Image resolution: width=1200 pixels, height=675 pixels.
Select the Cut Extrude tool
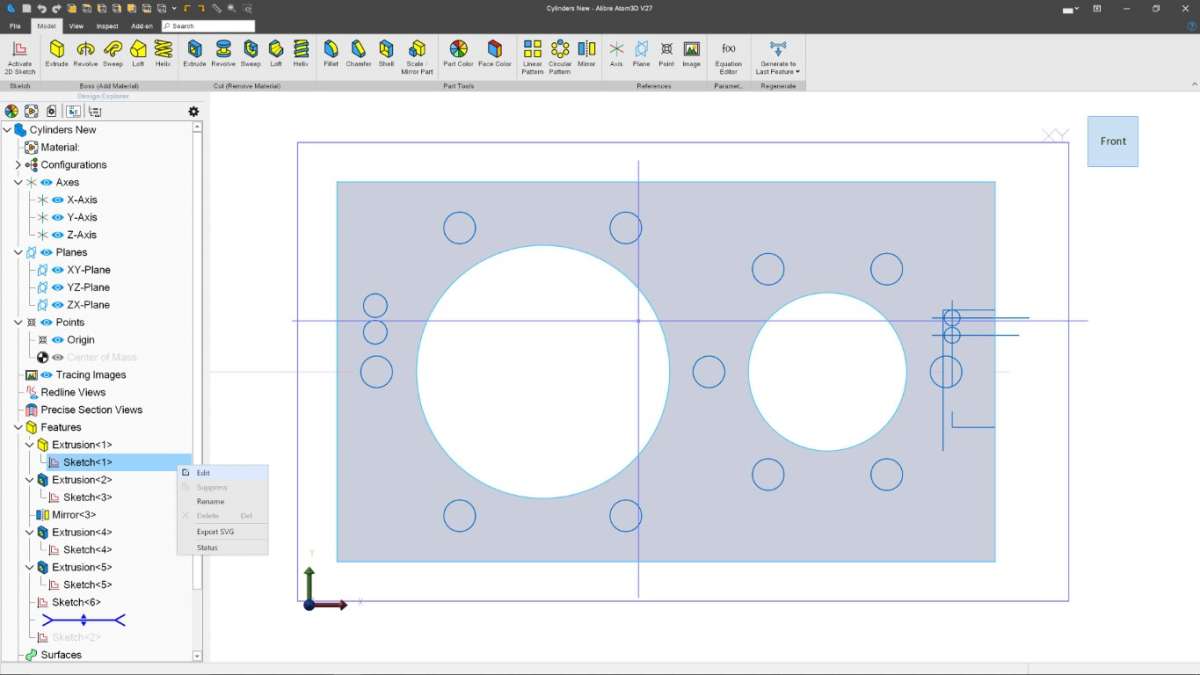[194, 54]
